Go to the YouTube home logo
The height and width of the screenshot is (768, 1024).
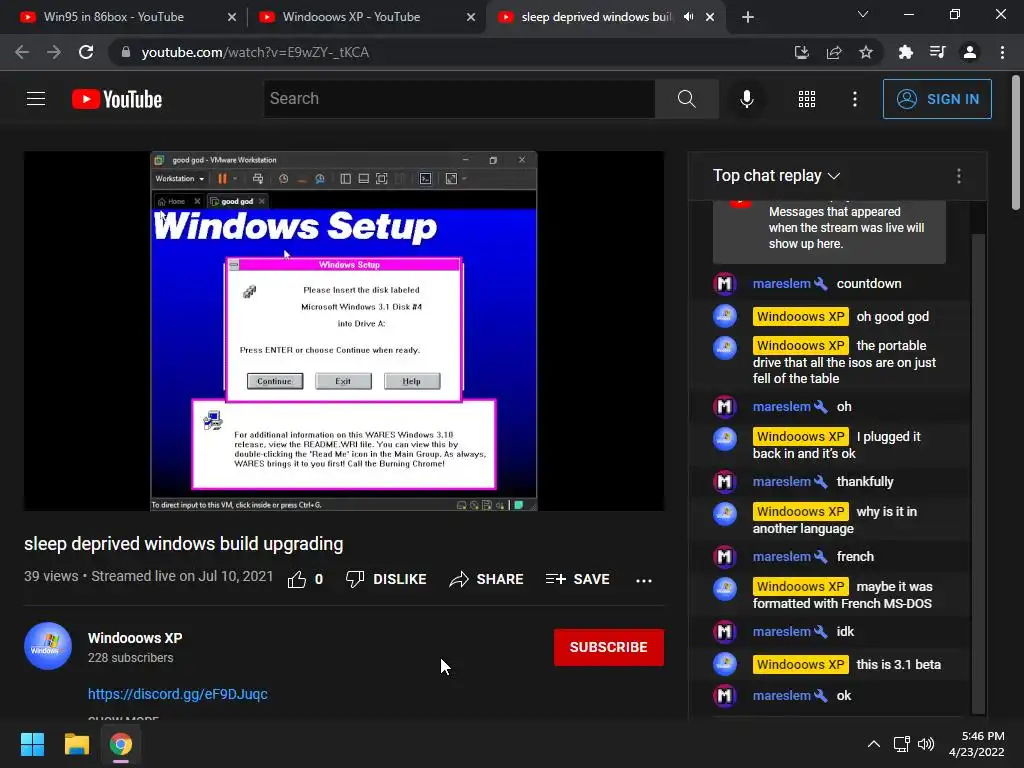tap(117, 99)
